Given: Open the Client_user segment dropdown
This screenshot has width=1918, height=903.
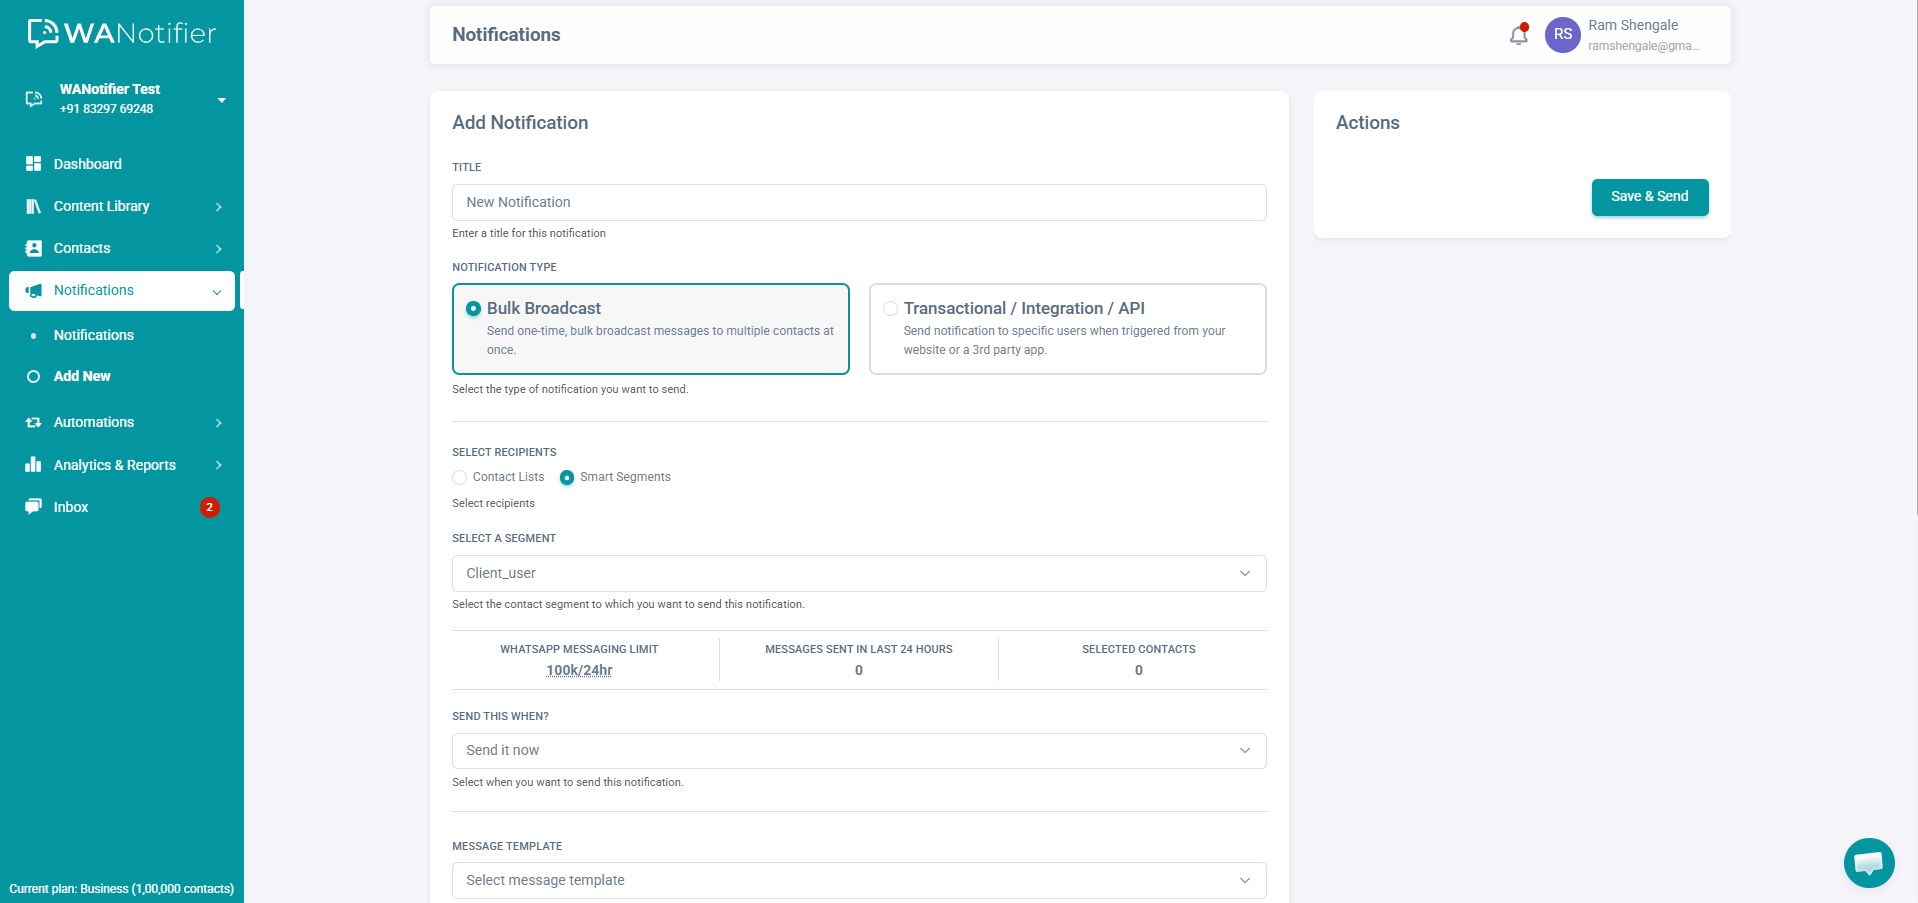Looking at the screenshot, I should (x=858, y=573).
